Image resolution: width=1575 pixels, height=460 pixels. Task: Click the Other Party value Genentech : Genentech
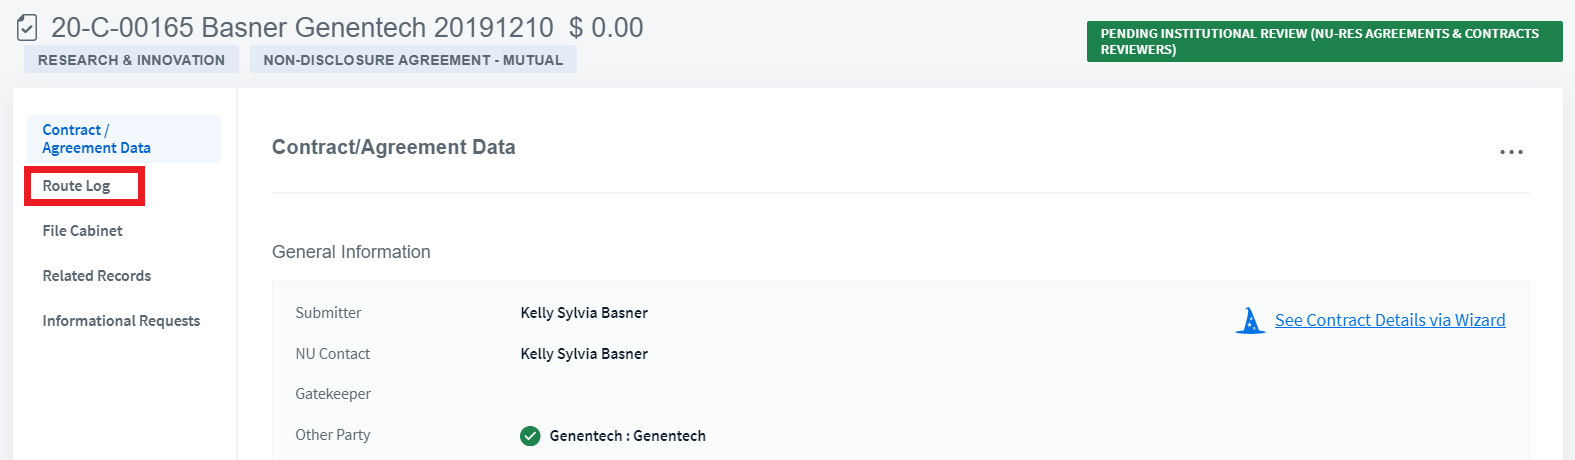627,436
